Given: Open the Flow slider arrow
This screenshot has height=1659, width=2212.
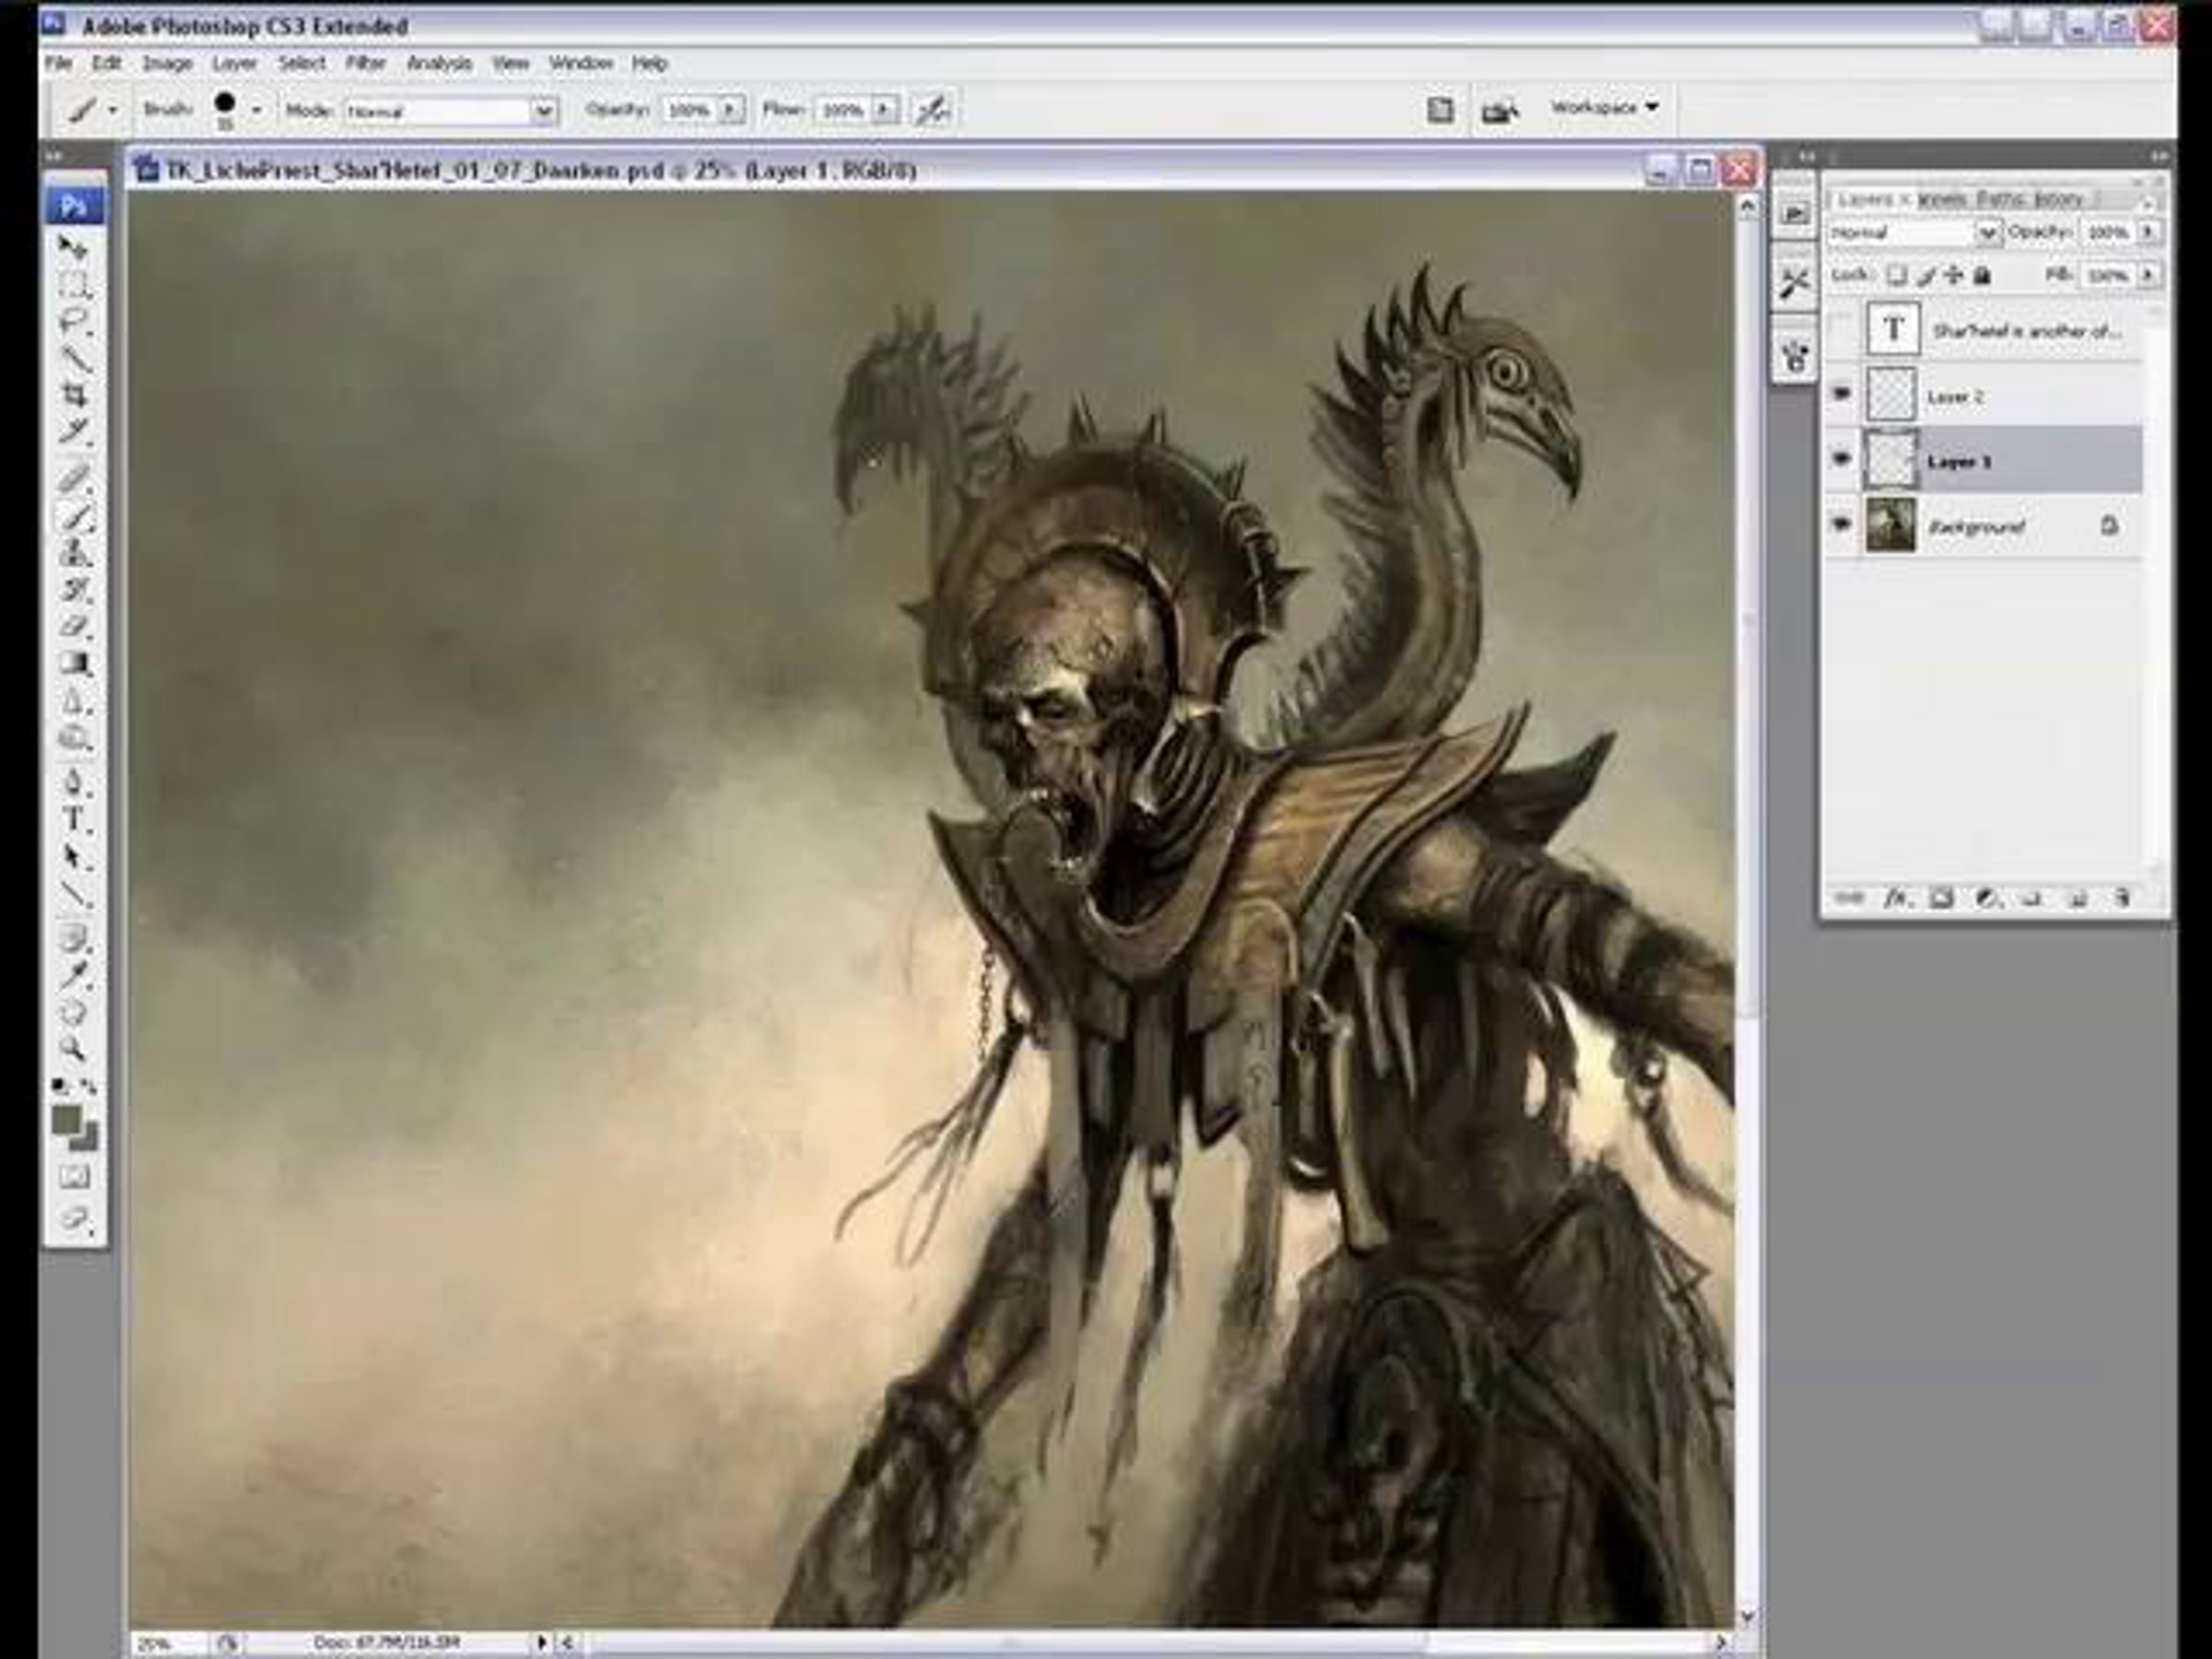Looking at the screenshot, I should (886, 109).
